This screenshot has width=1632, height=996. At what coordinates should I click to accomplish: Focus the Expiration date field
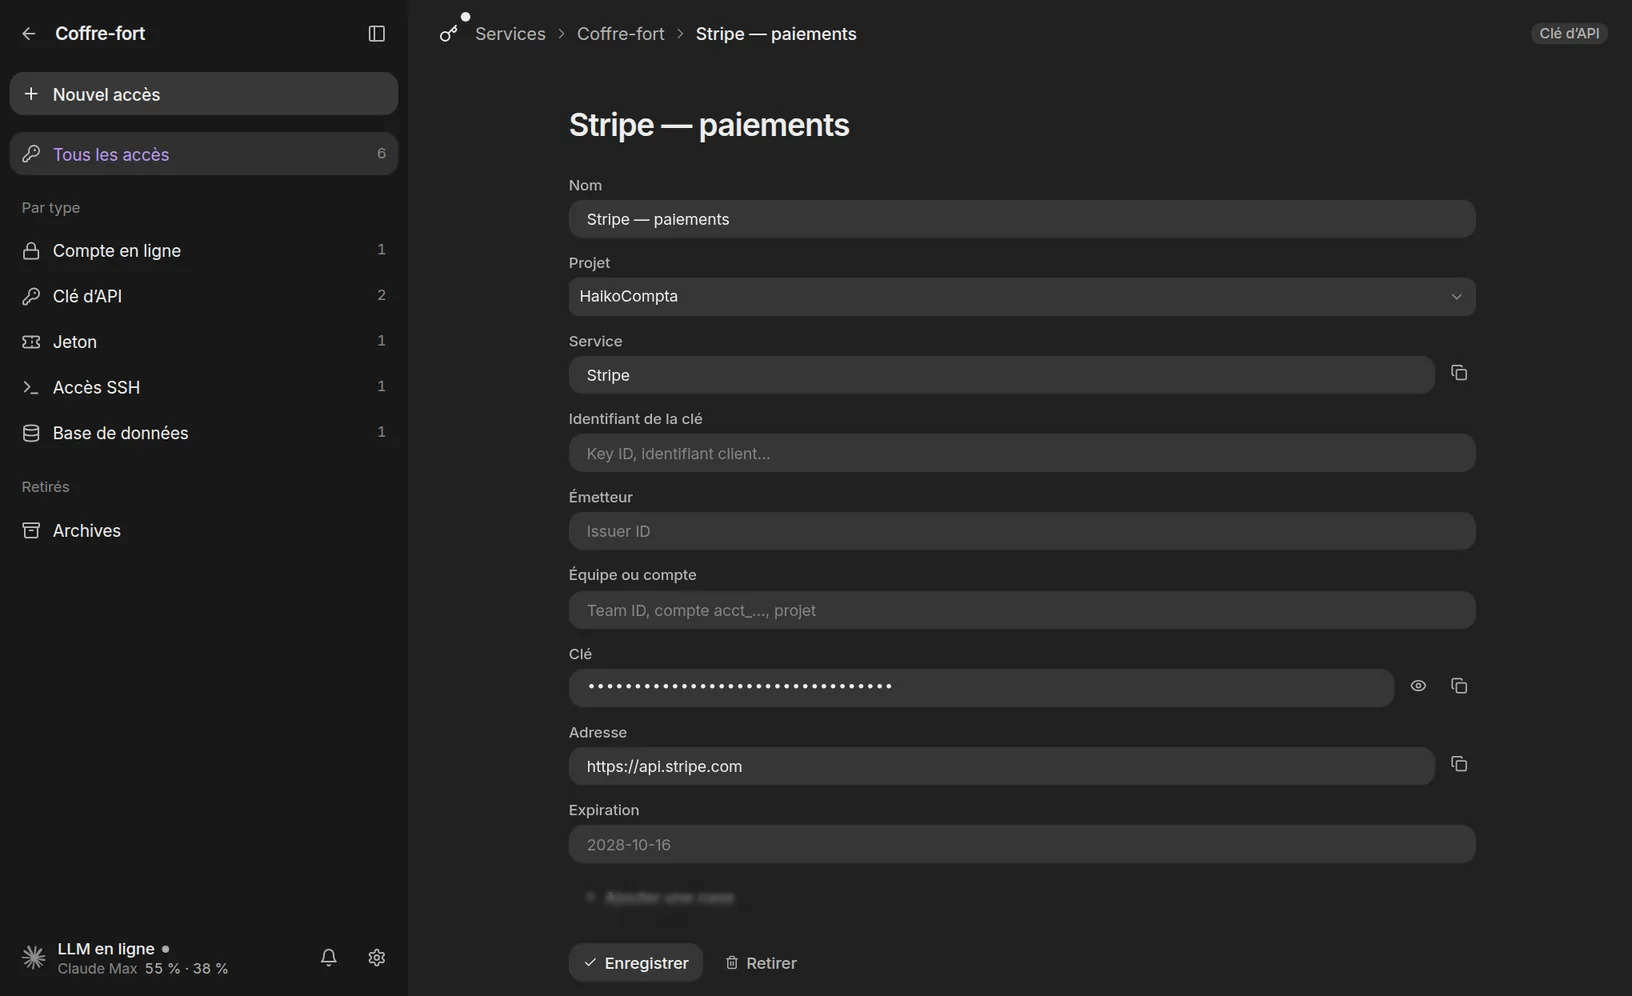coord(1022,844)
